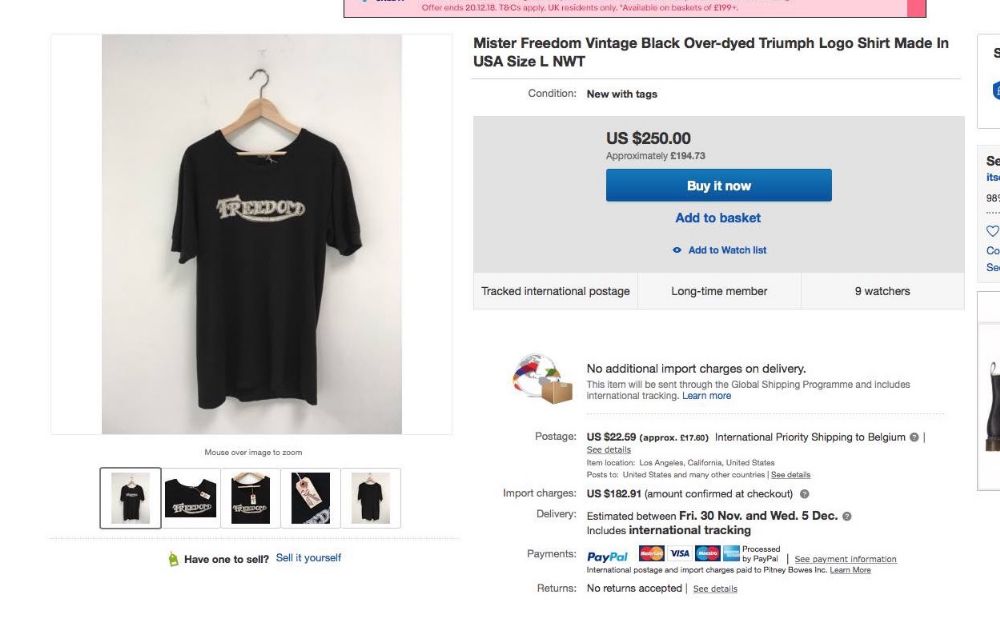Click the eye icon beside Add to Watch list
The height and width of the screenshot is (618, 1000).
[677, 250]
